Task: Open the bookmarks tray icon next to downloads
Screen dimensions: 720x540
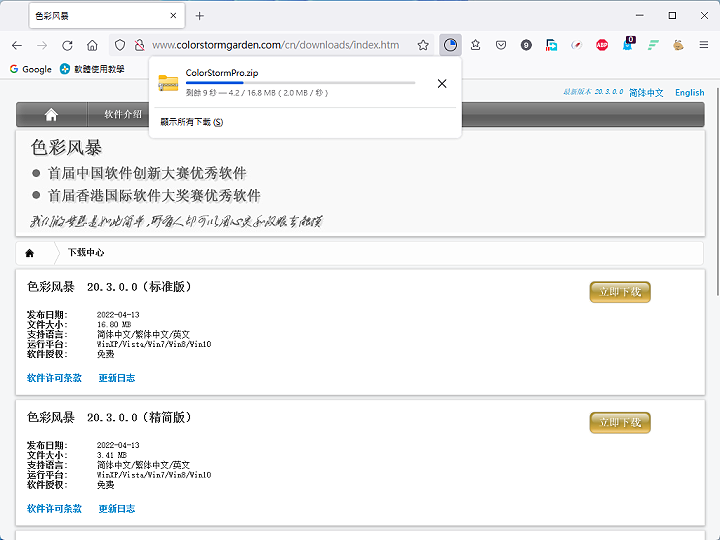Action: point(476,45)
